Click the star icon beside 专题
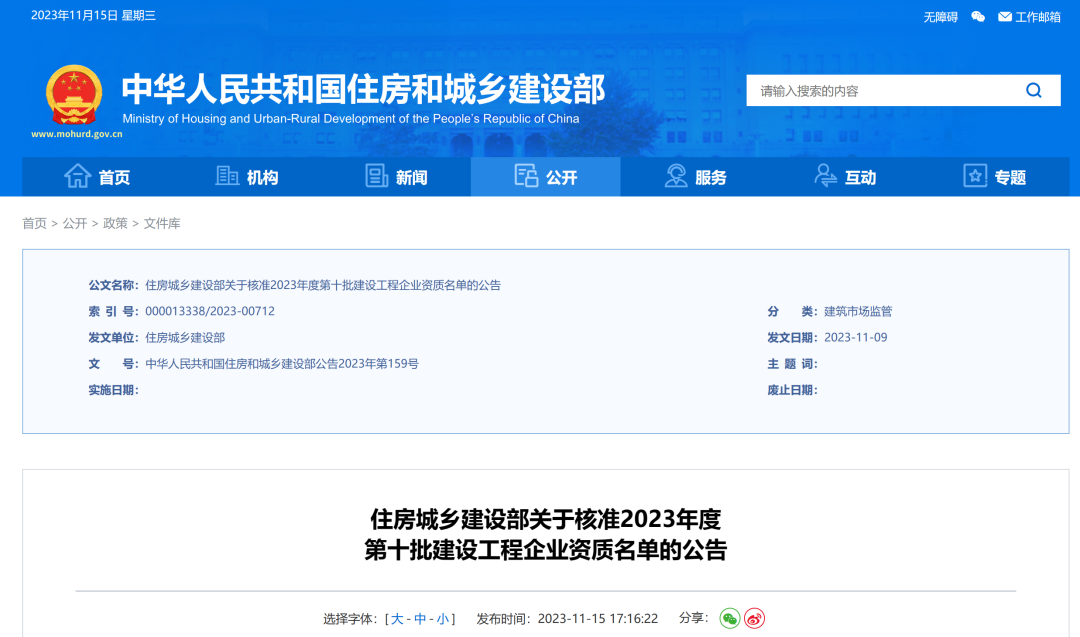 (973, 175)
